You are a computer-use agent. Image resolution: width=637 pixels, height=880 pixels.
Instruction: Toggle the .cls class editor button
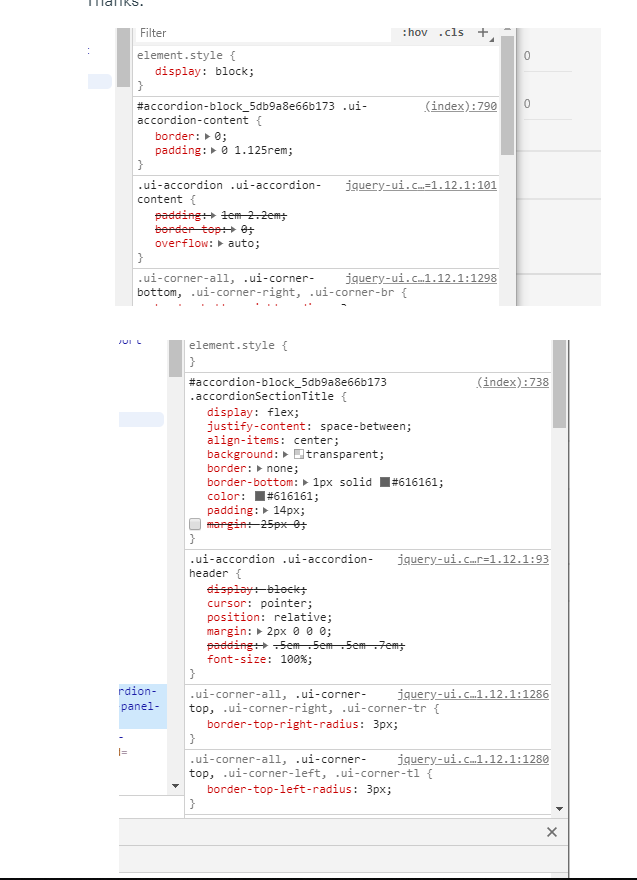tap(451, 33)
